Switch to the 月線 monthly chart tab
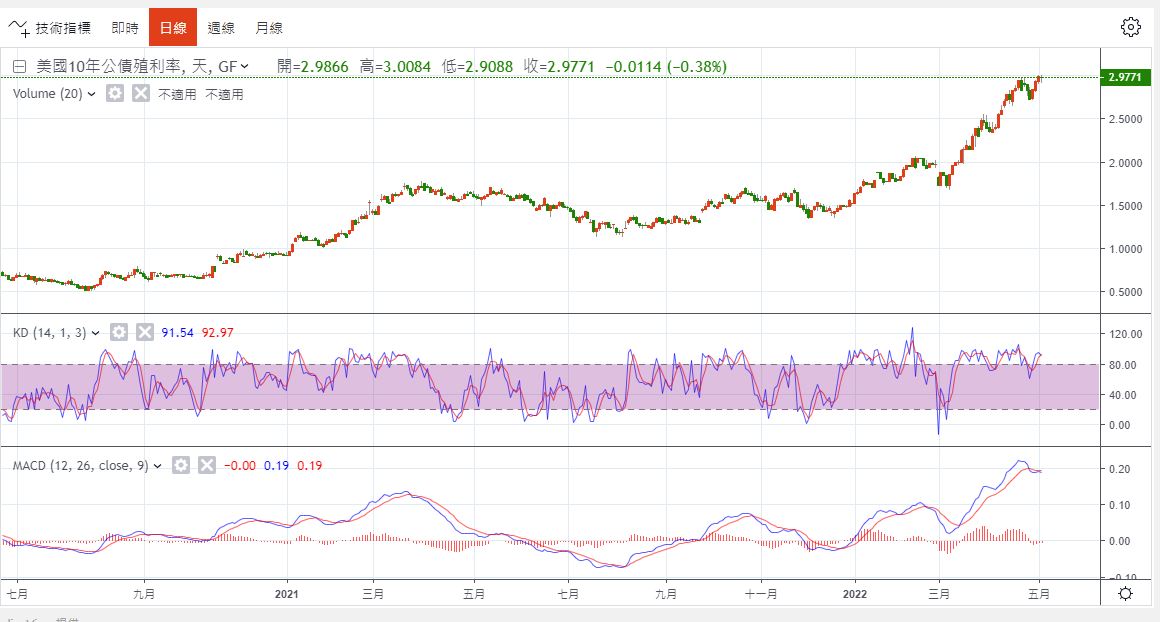 click(x=269, y=27)
